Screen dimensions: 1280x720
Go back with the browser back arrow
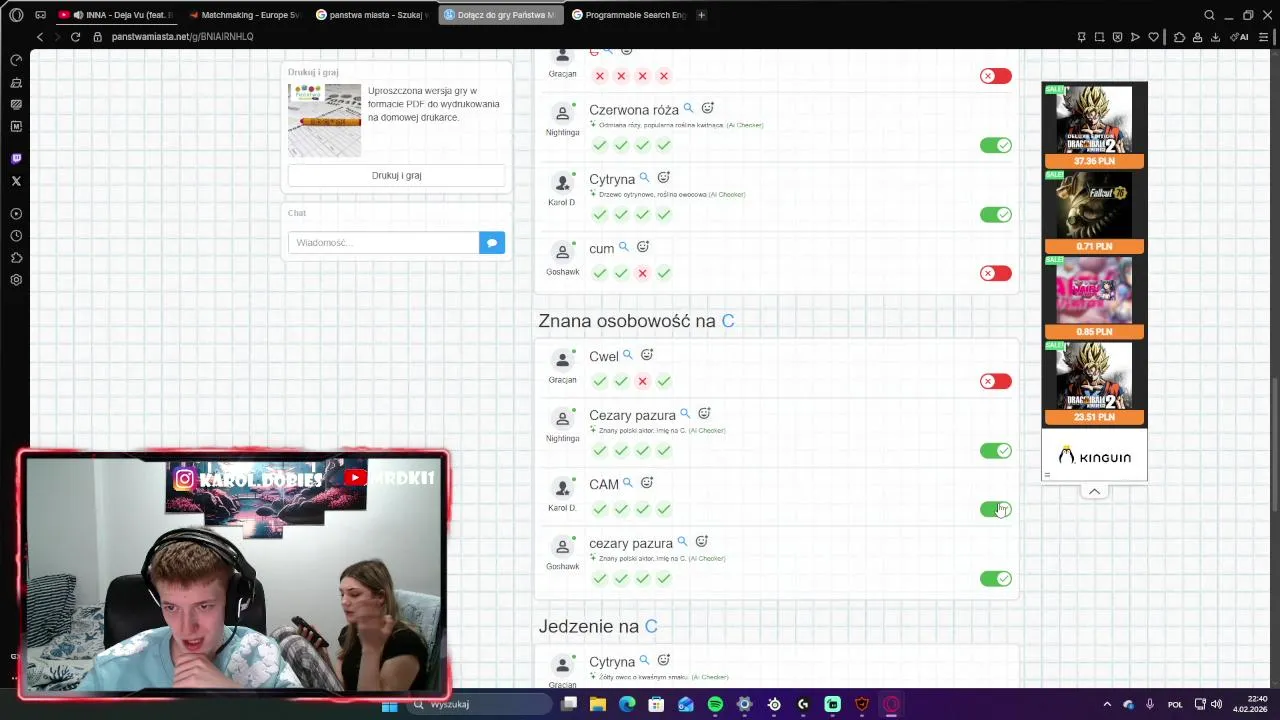(40, 37)
